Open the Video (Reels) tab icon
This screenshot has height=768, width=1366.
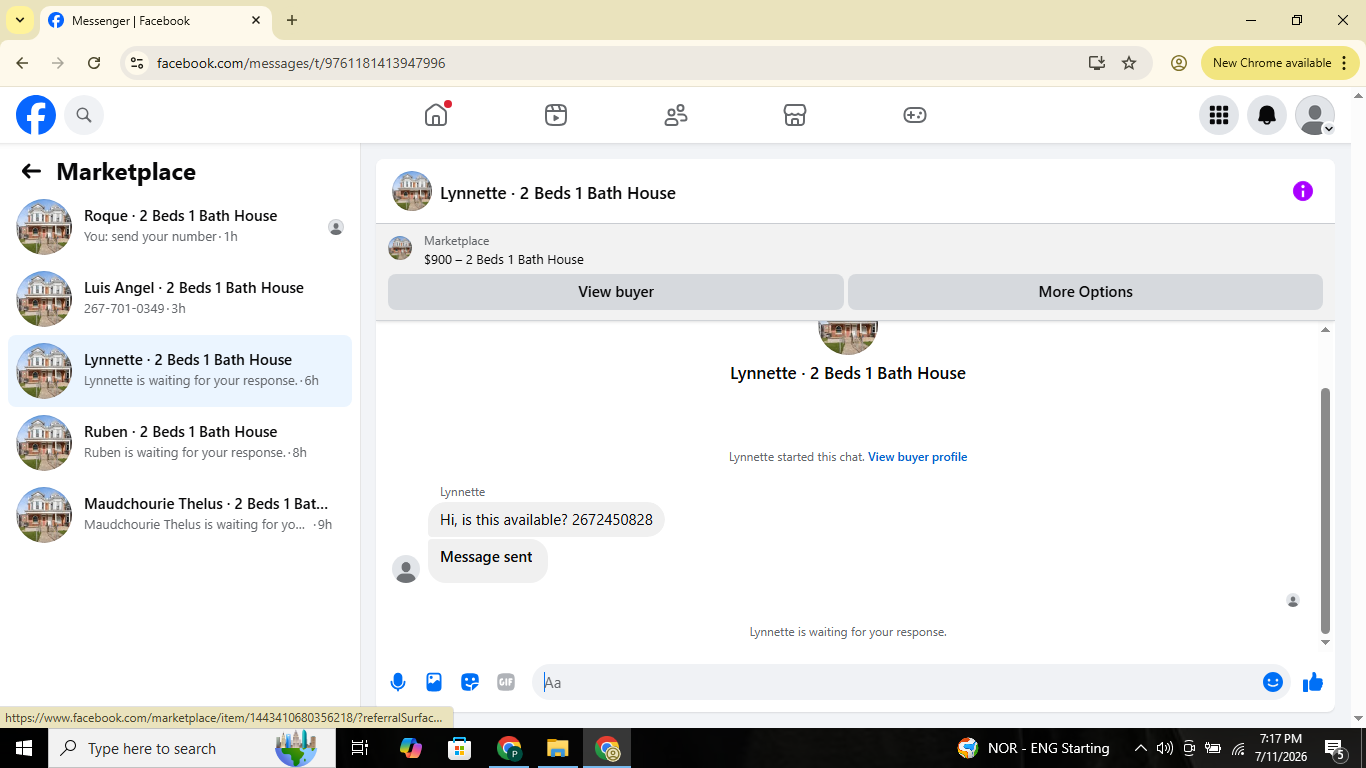coord(556,115)
